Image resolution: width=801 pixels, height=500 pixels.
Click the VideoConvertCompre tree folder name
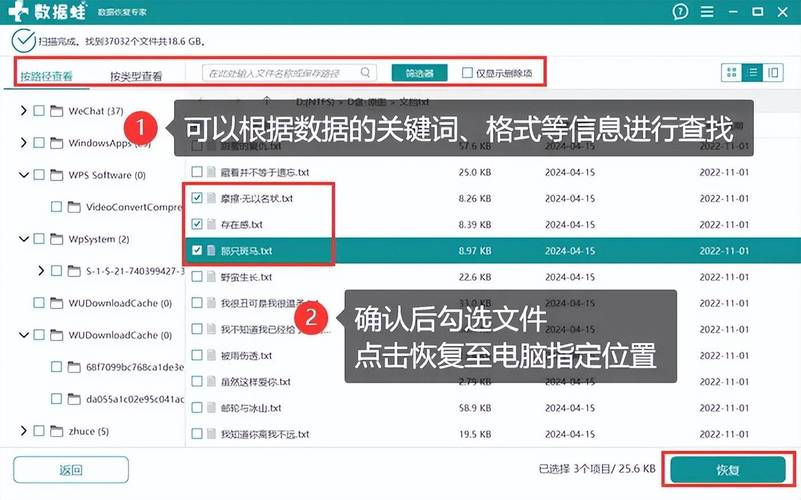tap(134, 207)
